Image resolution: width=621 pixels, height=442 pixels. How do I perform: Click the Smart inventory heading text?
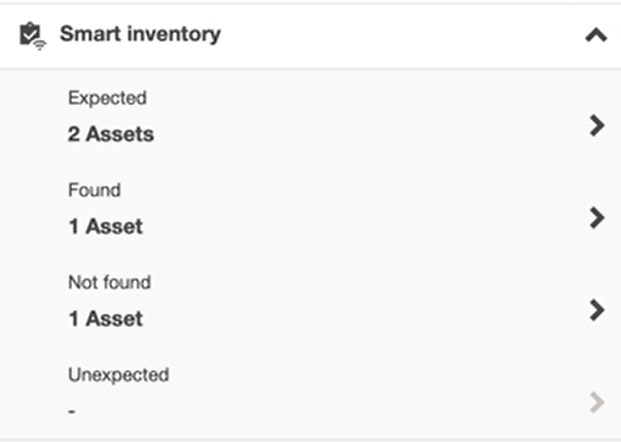click(x=140, y=34)
